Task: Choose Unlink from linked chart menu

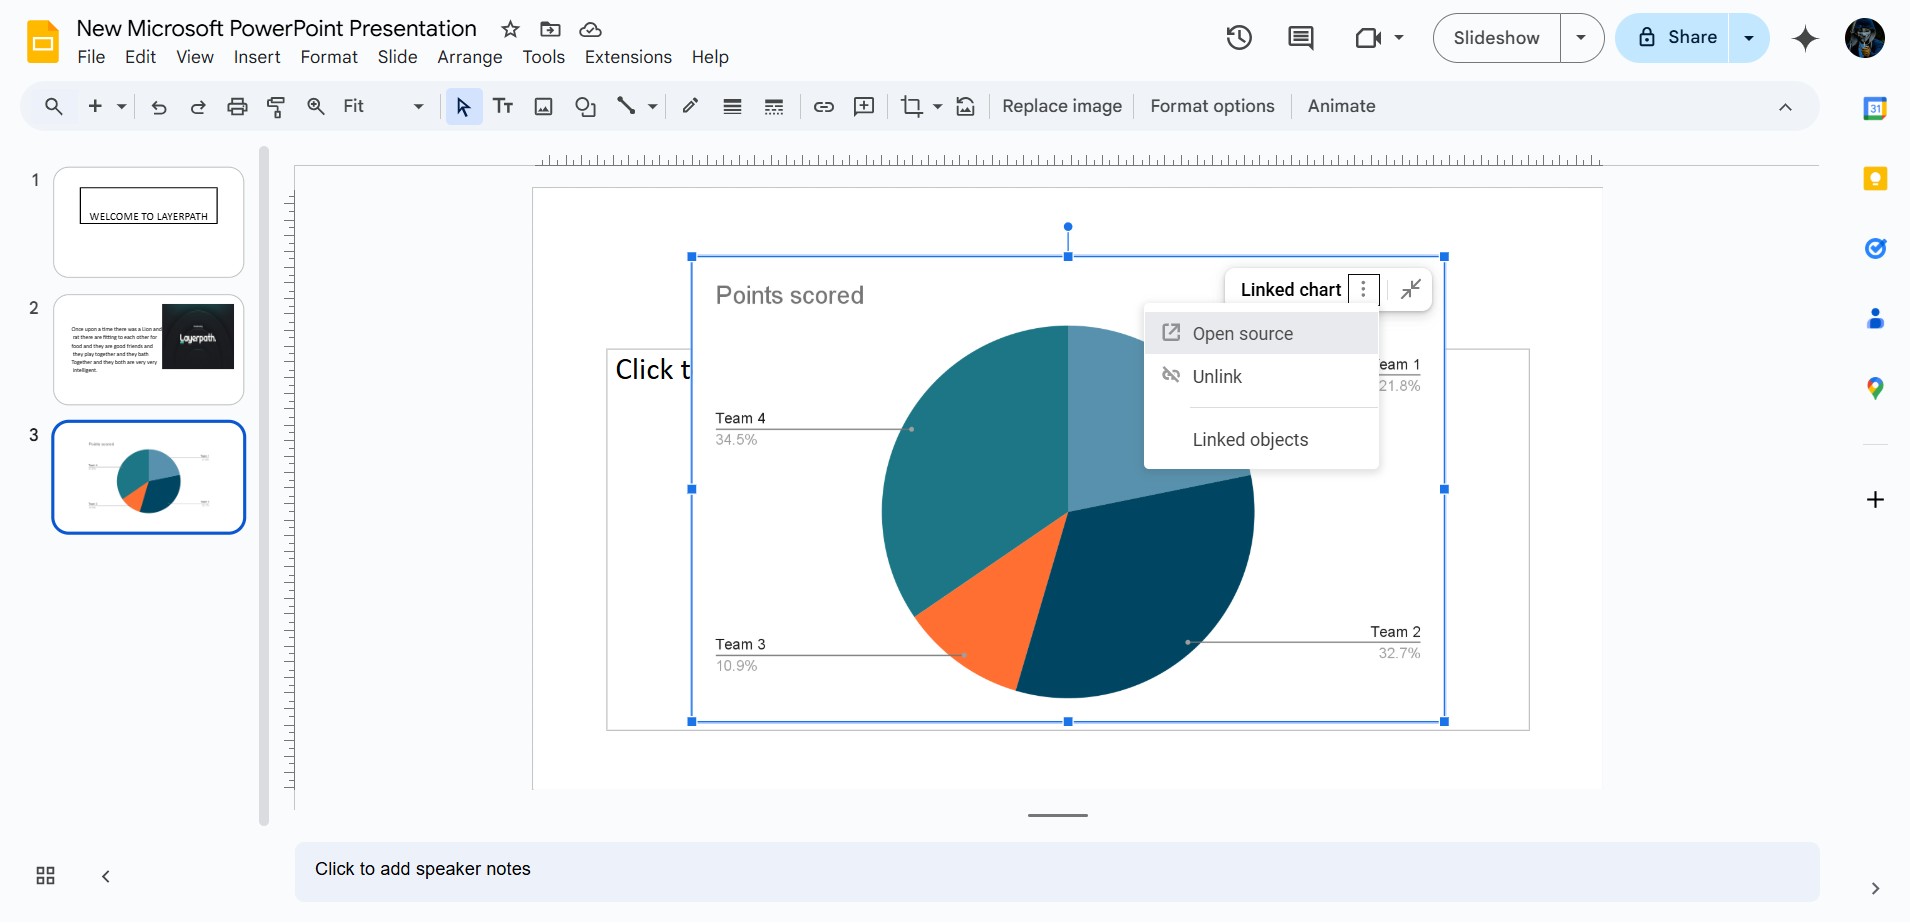Action: (1261, 376)
